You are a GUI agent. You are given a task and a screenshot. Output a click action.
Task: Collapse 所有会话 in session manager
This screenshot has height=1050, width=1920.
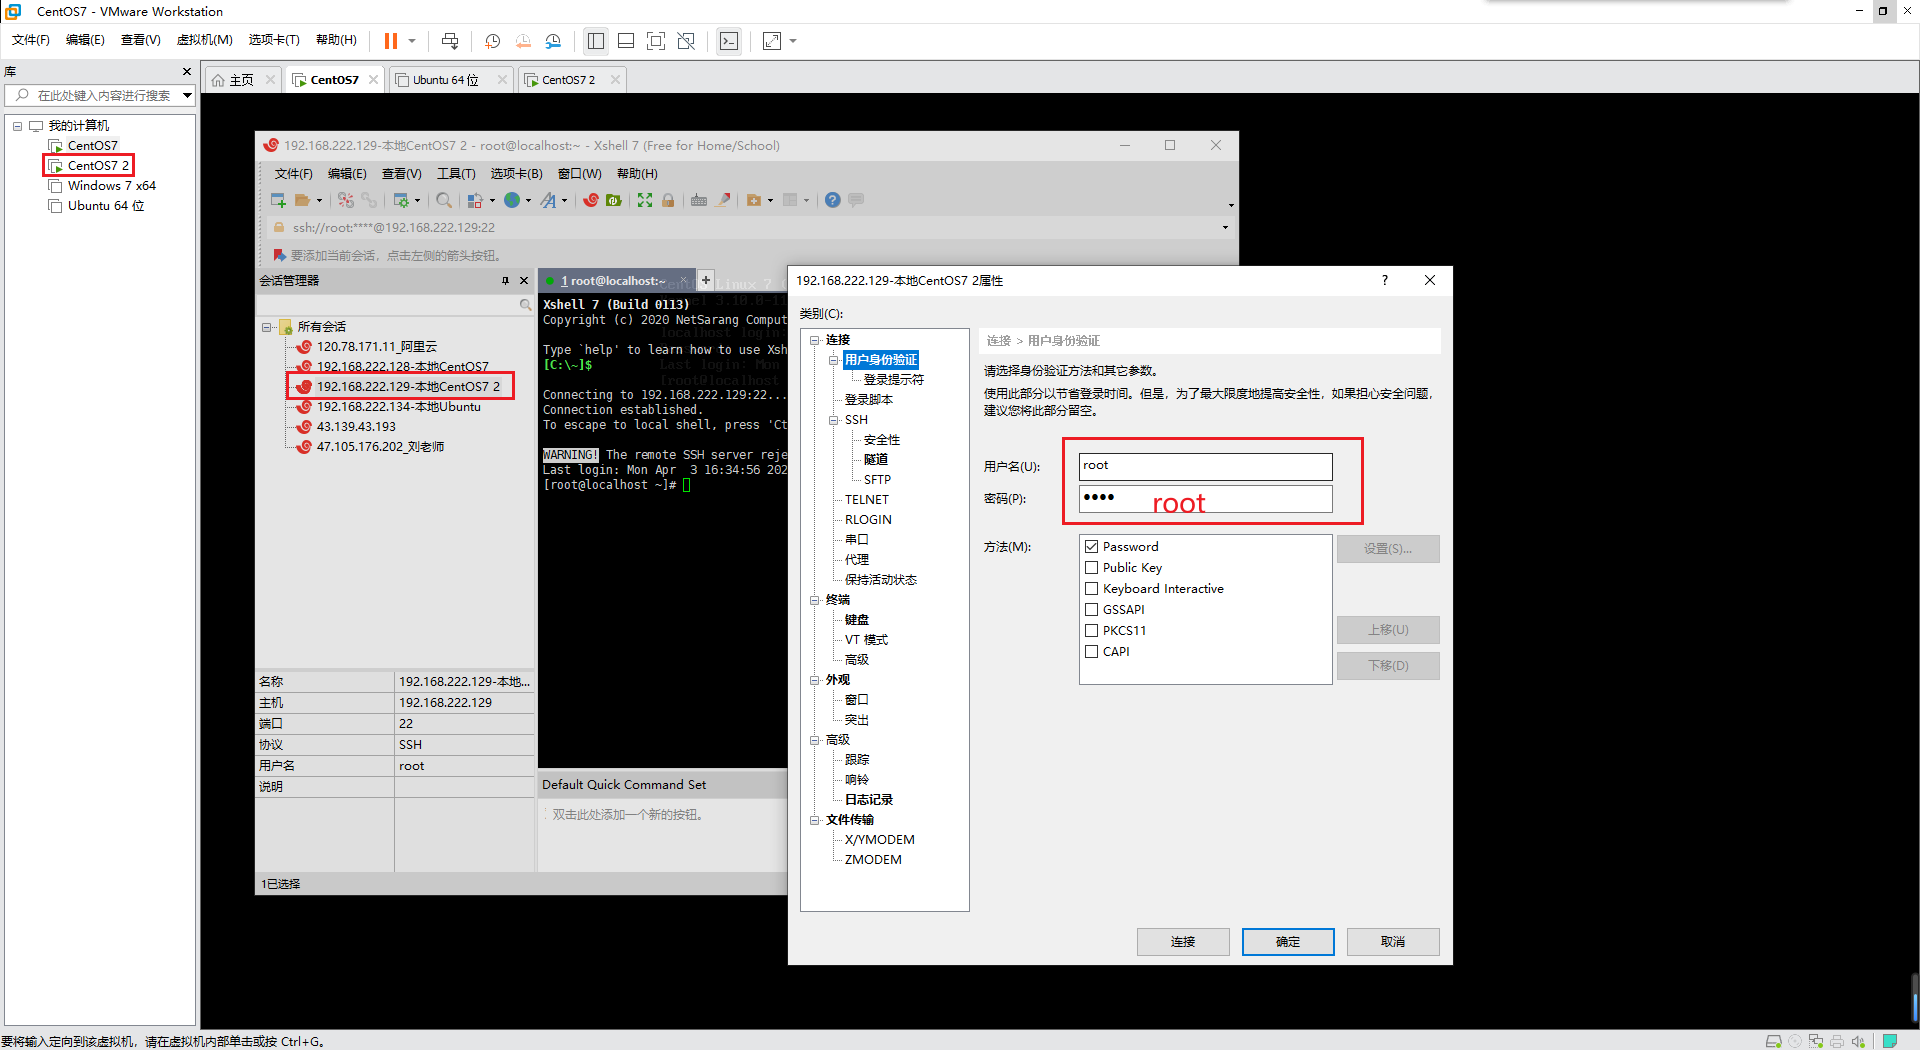click(267, 327)
